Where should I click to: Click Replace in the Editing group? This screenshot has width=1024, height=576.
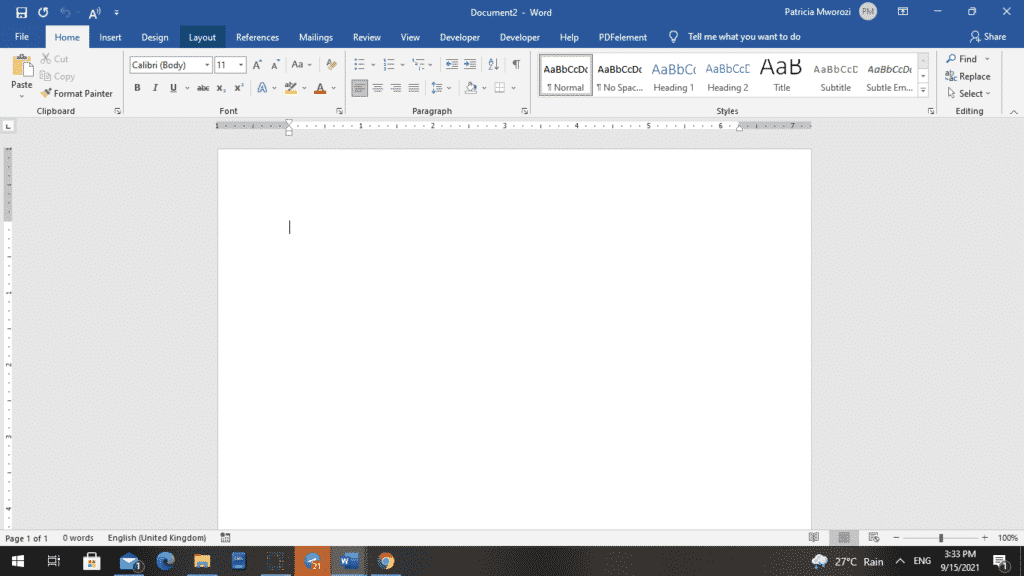[968, 76]
